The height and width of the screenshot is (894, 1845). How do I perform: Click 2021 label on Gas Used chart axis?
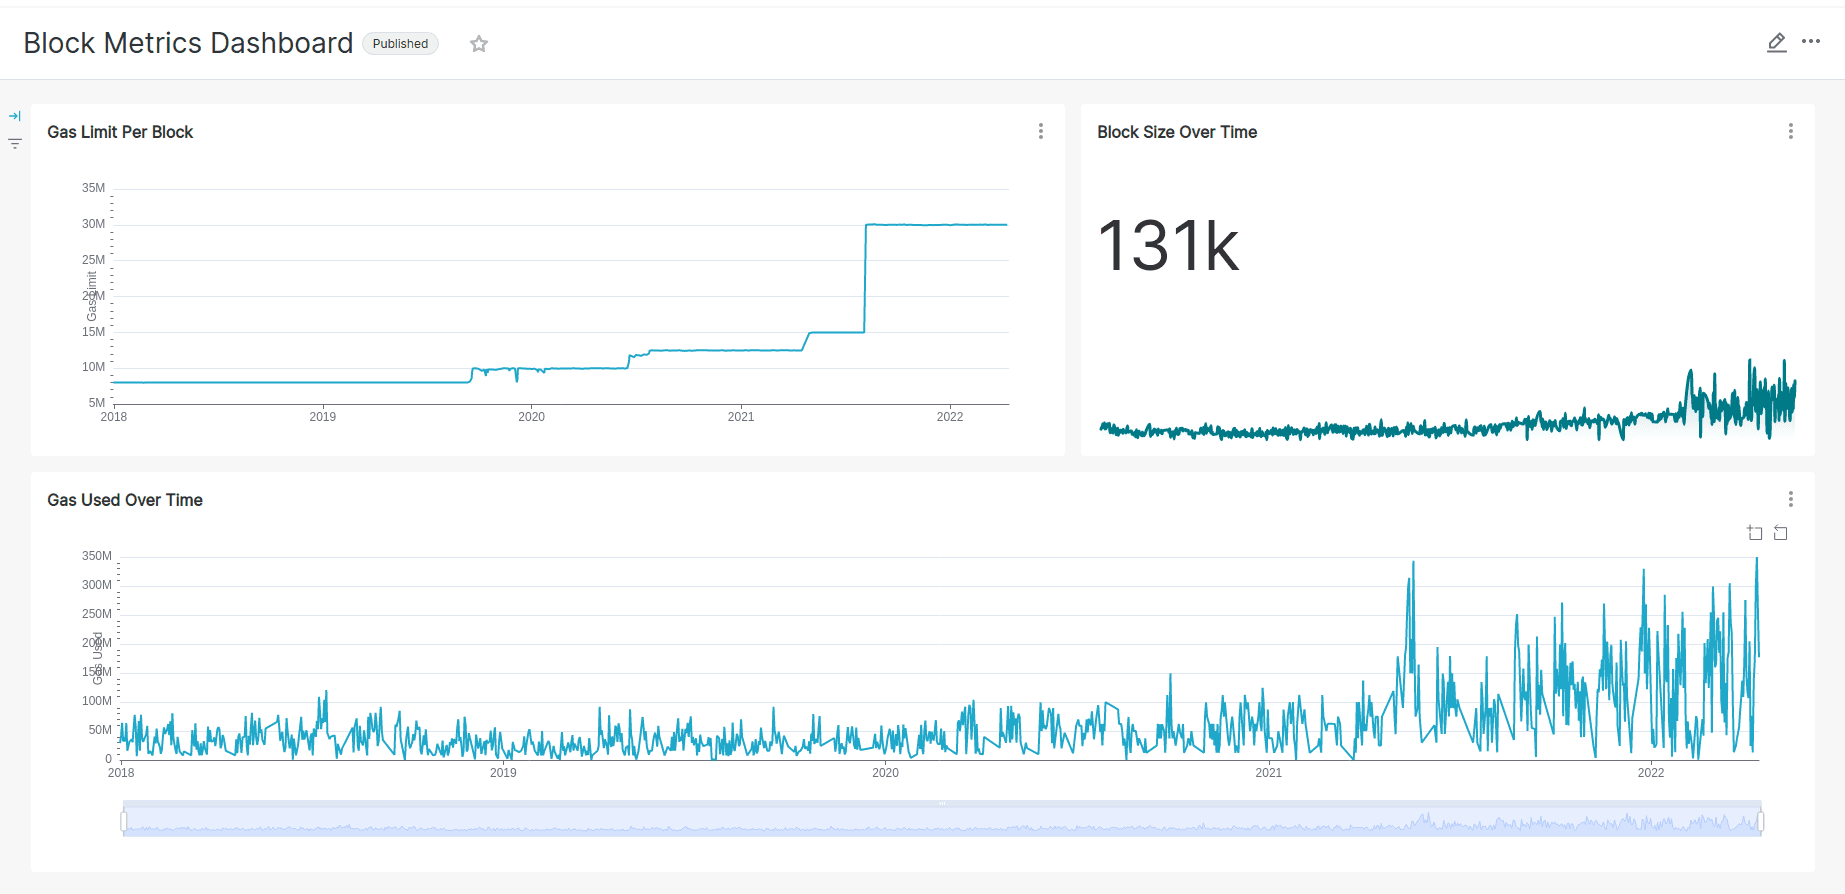(1268, 773)
